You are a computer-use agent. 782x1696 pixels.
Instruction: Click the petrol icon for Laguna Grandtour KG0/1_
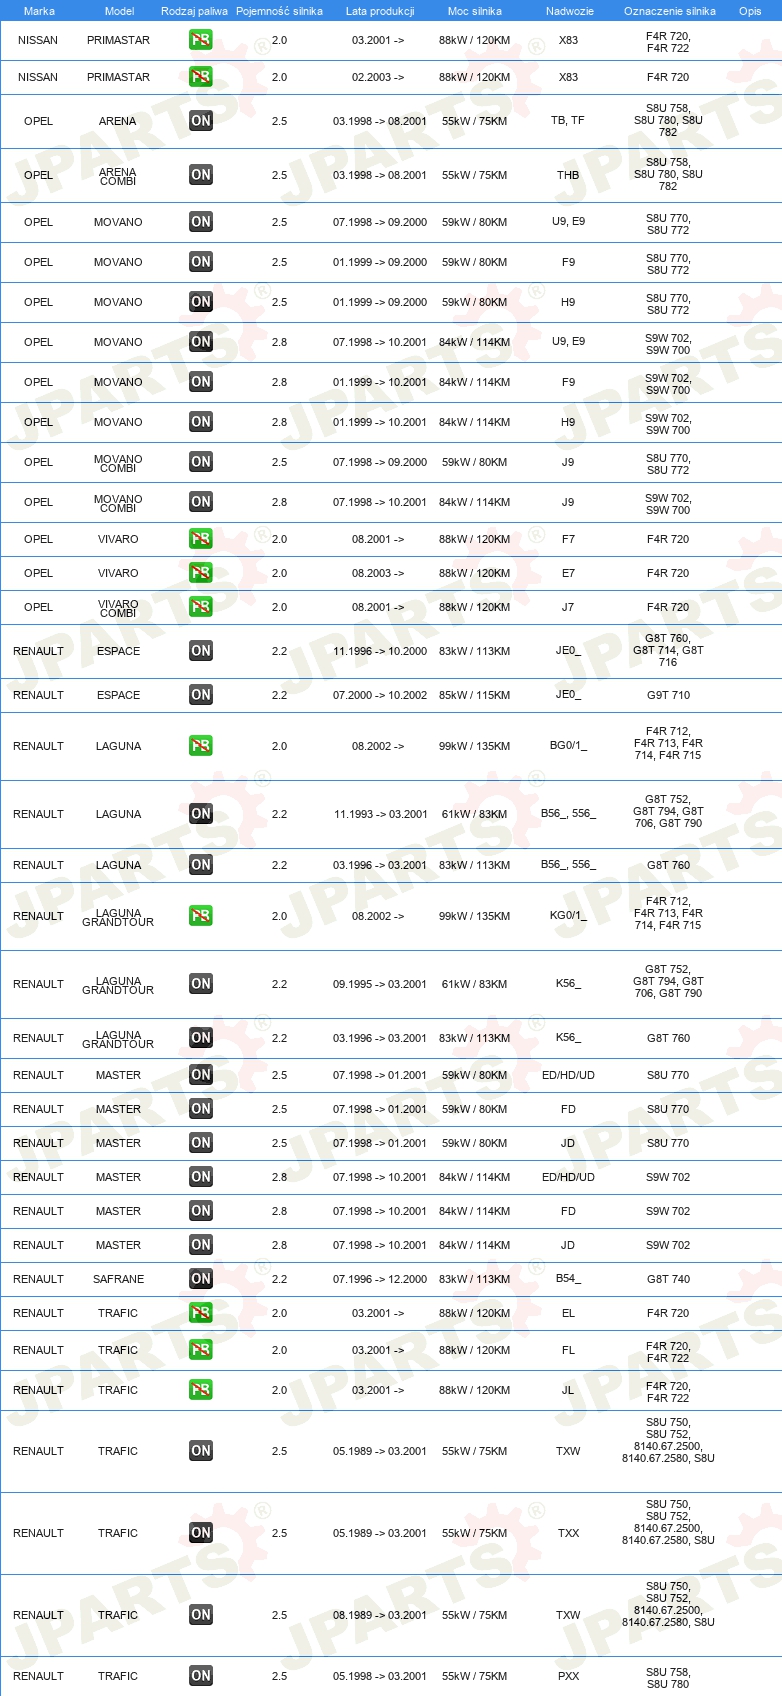pyautogui.click(x=201, y=916)
